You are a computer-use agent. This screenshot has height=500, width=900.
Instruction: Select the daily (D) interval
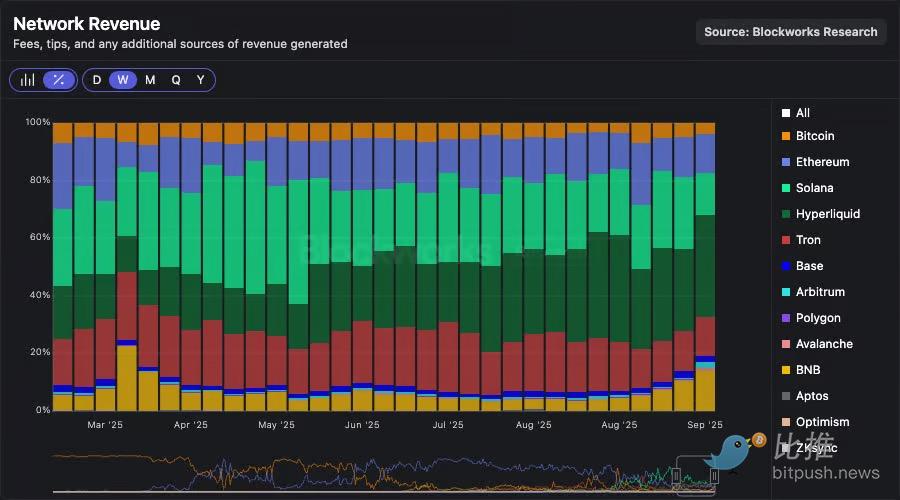pyautogui.click(x=97, y=80)
